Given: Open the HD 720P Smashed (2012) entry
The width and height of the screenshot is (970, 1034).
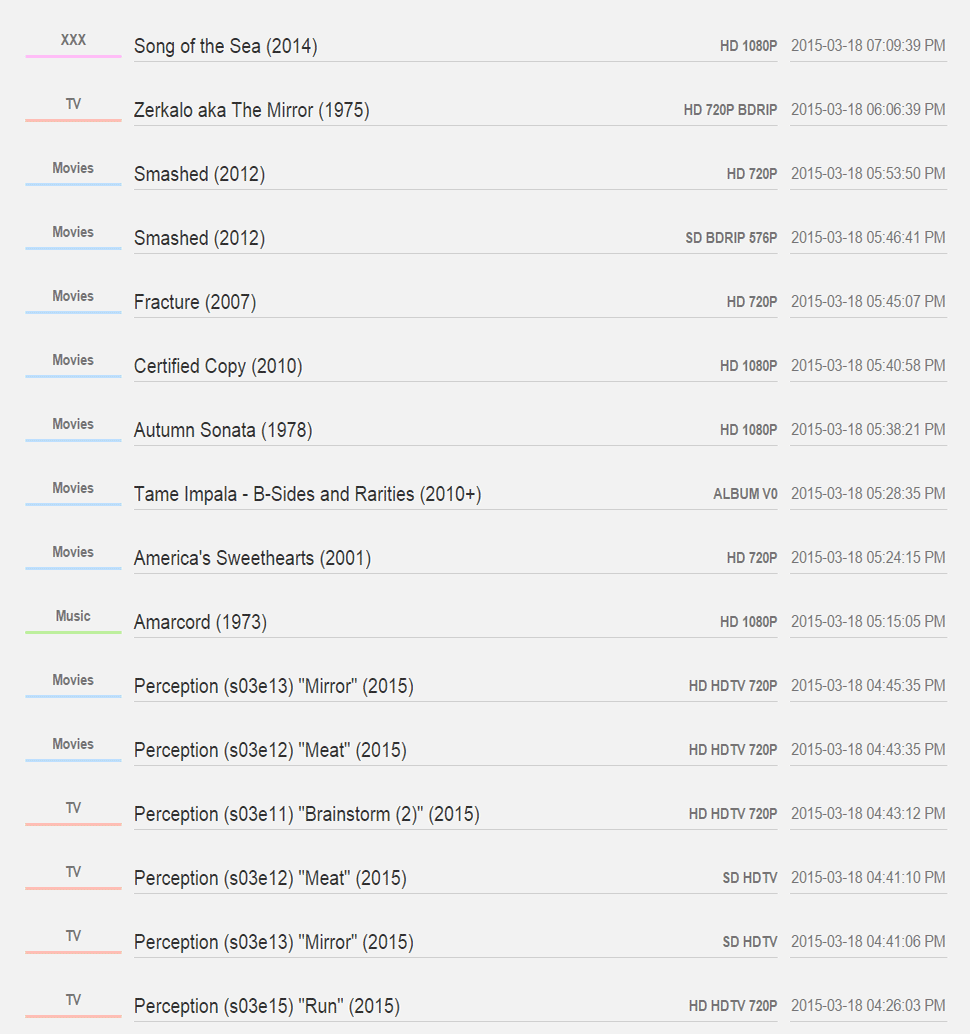Looking at the screenshot, I should tap(199, 174).
